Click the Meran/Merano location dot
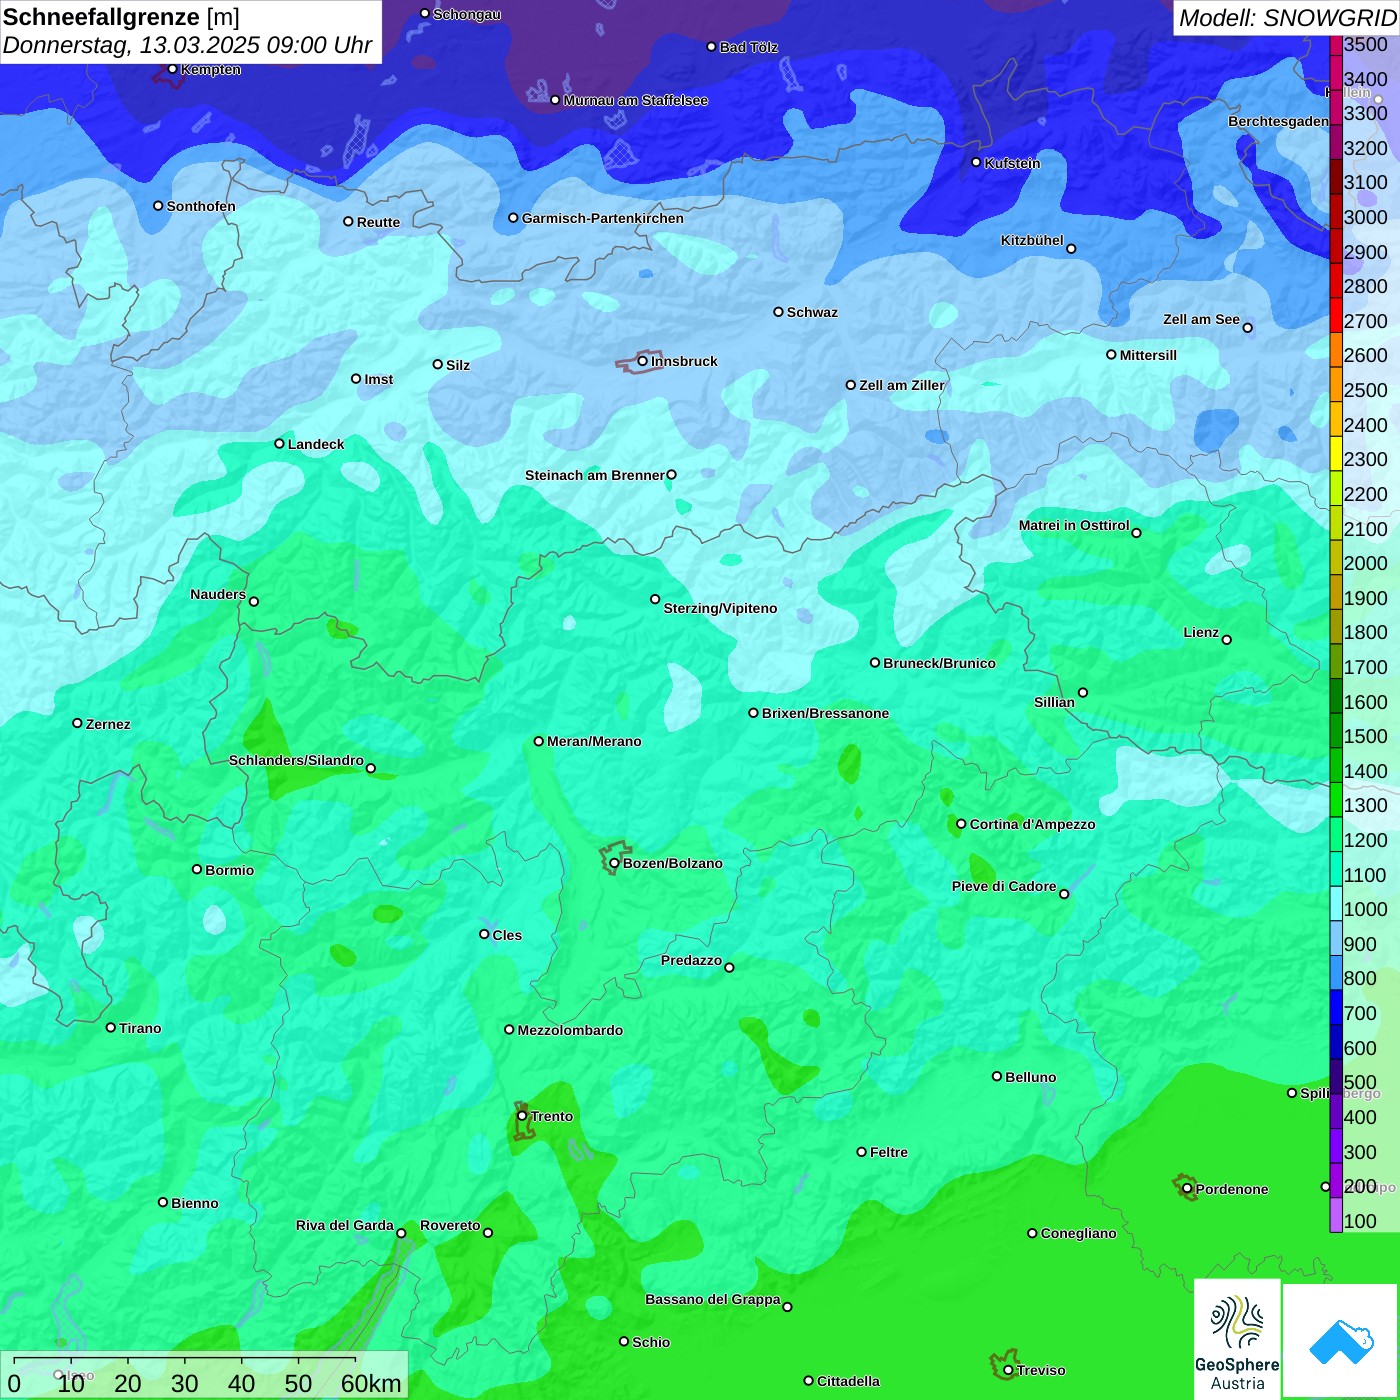 [x=539, y=741]
